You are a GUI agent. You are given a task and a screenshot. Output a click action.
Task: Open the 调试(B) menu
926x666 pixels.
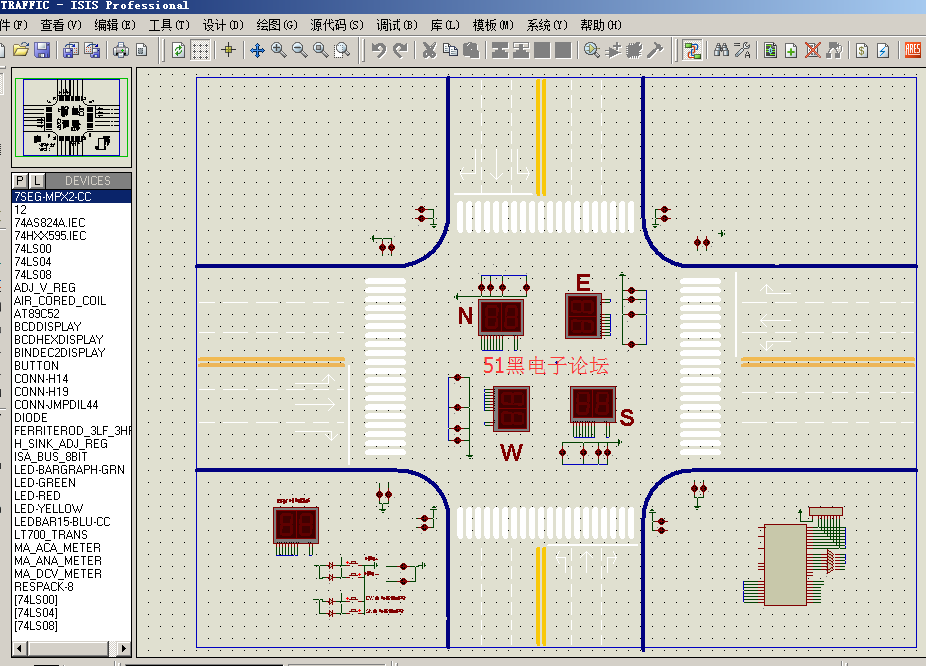tap(397, 25)
